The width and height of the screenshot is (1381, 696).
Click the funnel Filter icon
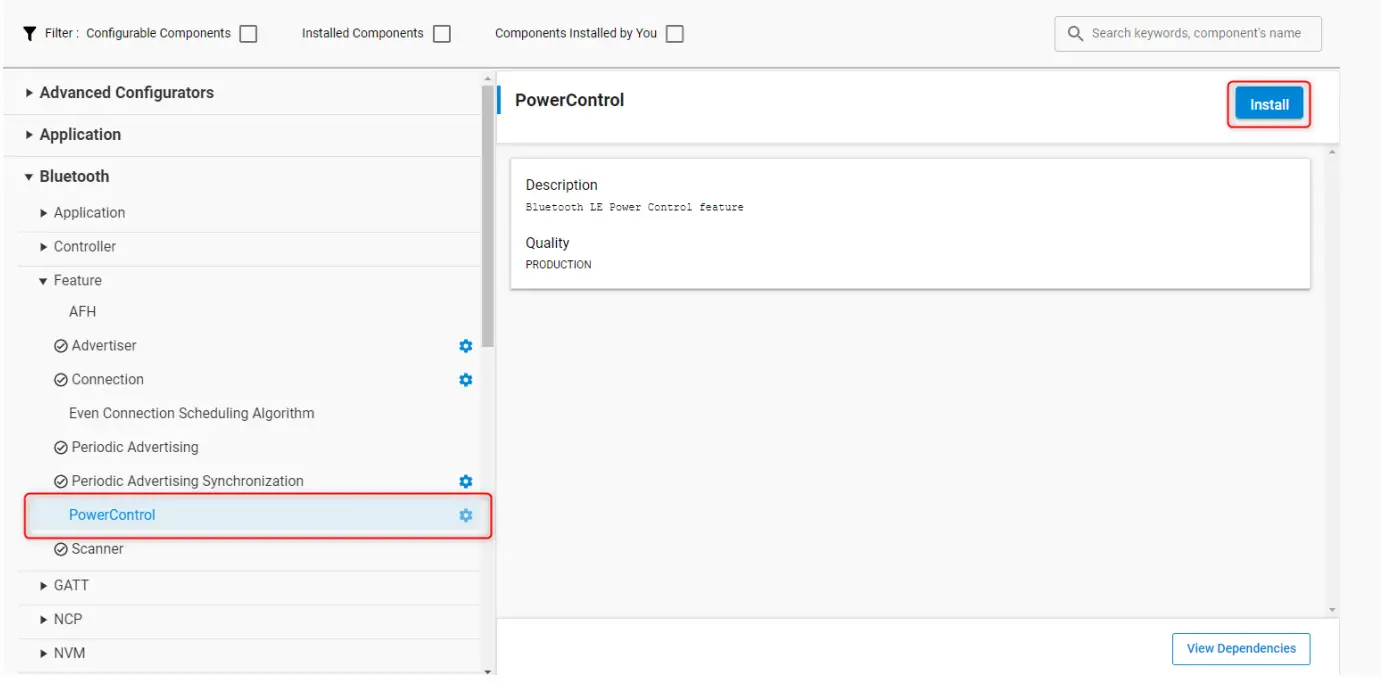pos(29,33)
